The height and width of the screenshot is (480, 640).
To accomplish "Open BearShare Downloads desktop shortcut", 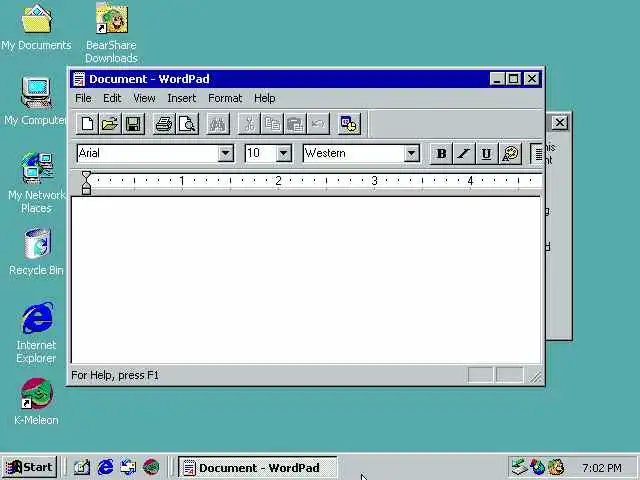I will [x=111, y=33].
